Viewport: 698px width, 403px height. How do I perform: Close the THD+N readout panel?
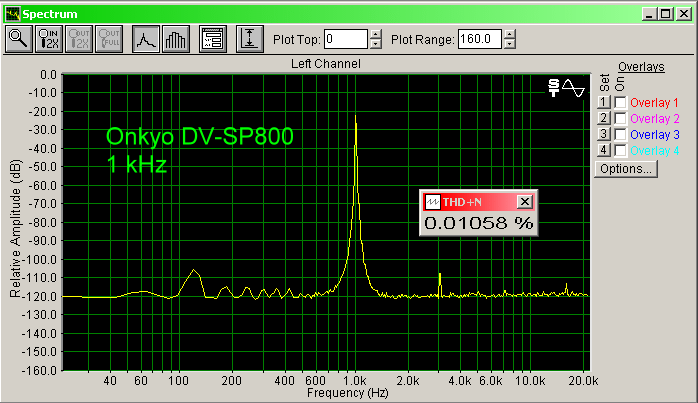pos(525,202)
